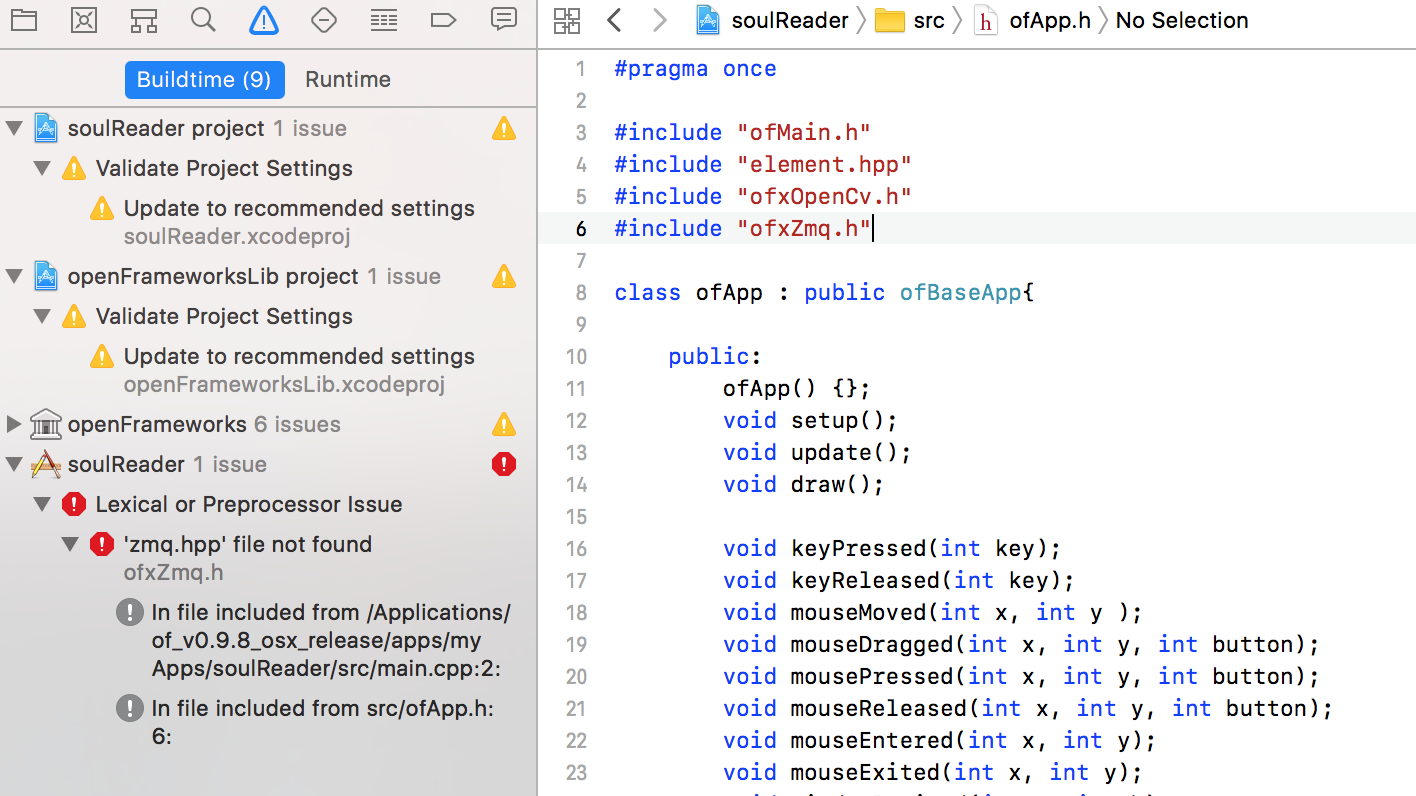Open the related items grid menu

coord(566,20)
